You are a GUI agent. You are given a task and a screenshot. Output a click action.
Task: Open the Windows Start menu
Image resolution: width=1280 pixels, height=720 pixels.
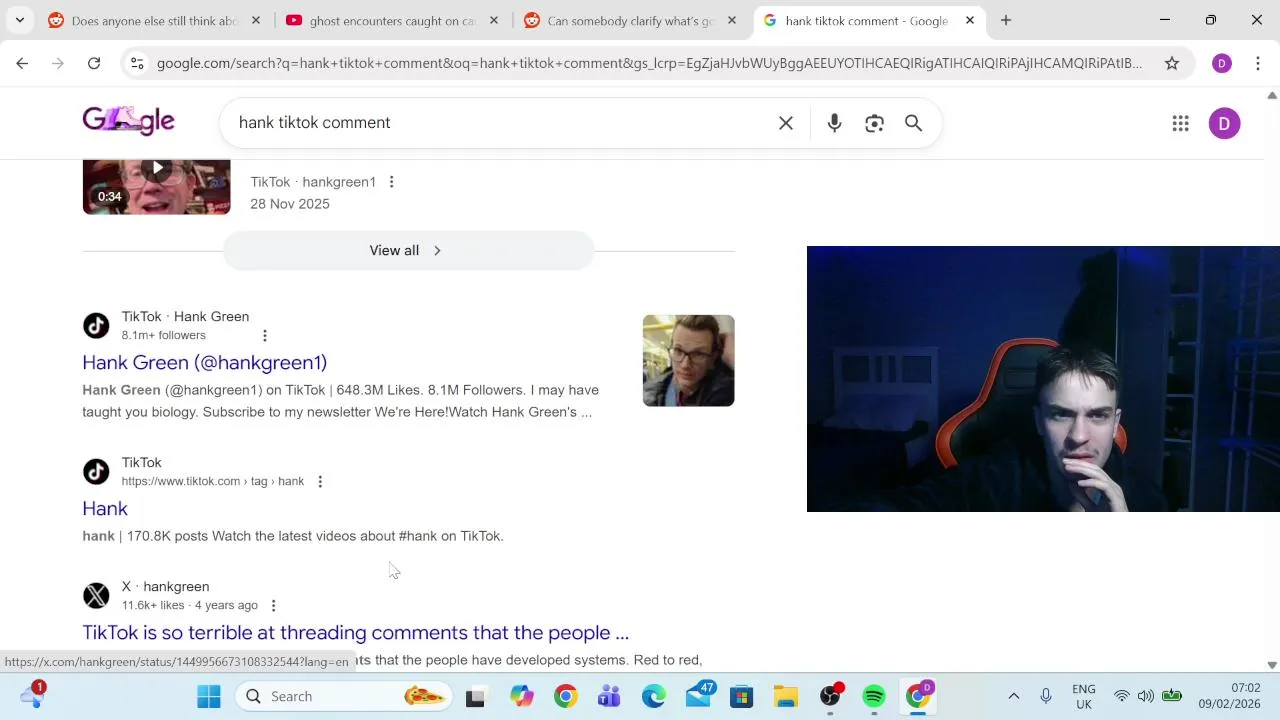click(209, 696)
